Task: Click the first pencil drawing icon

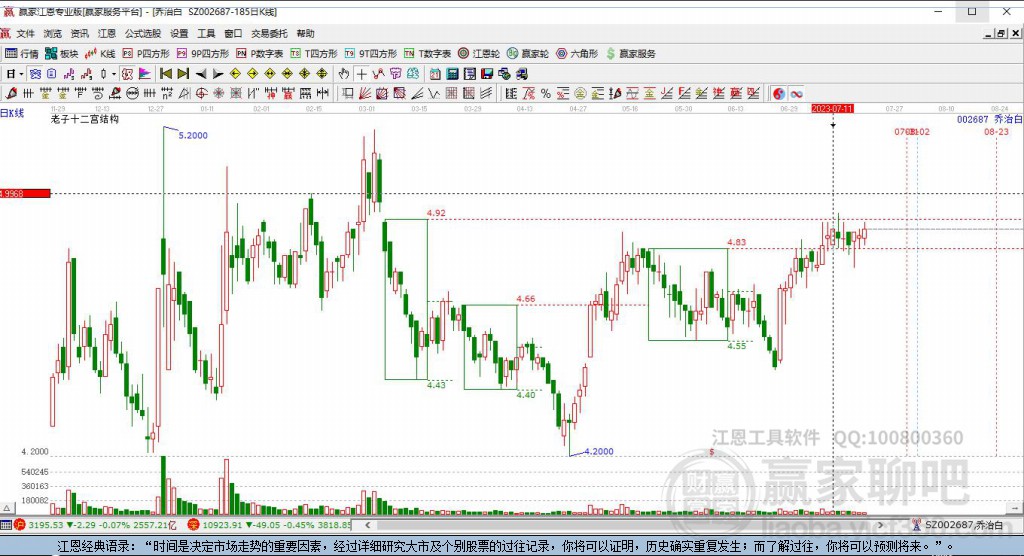Action: coord(10,93)
